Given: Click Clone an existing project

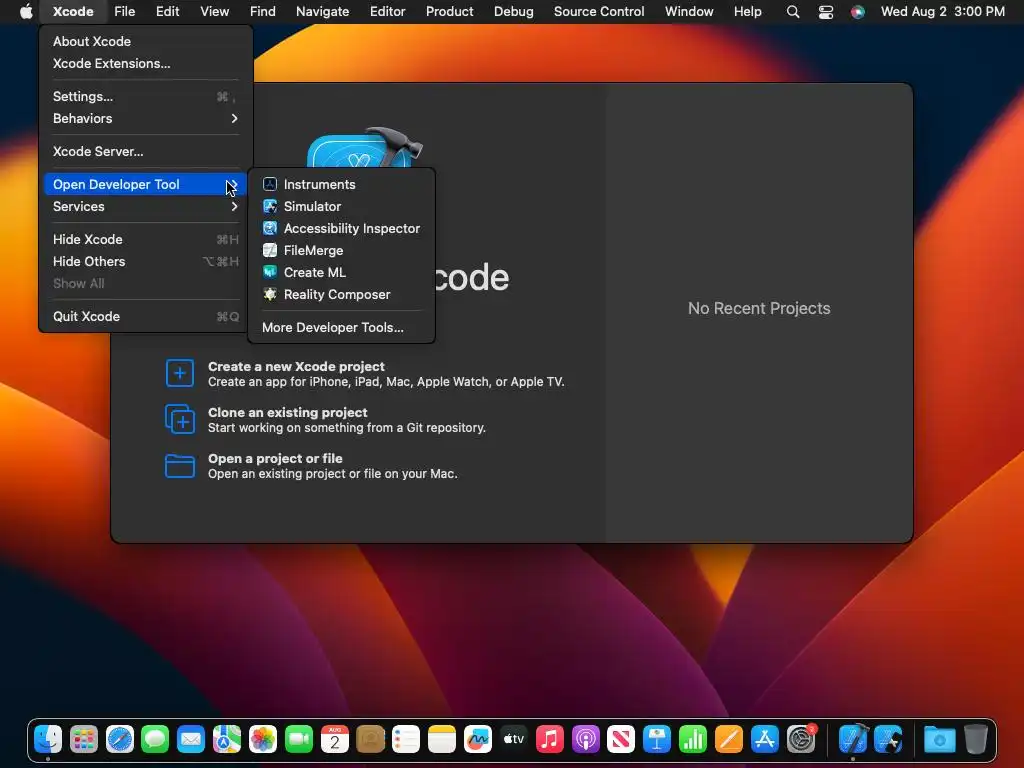Looking at the screenshot, I should click(287, 413).
